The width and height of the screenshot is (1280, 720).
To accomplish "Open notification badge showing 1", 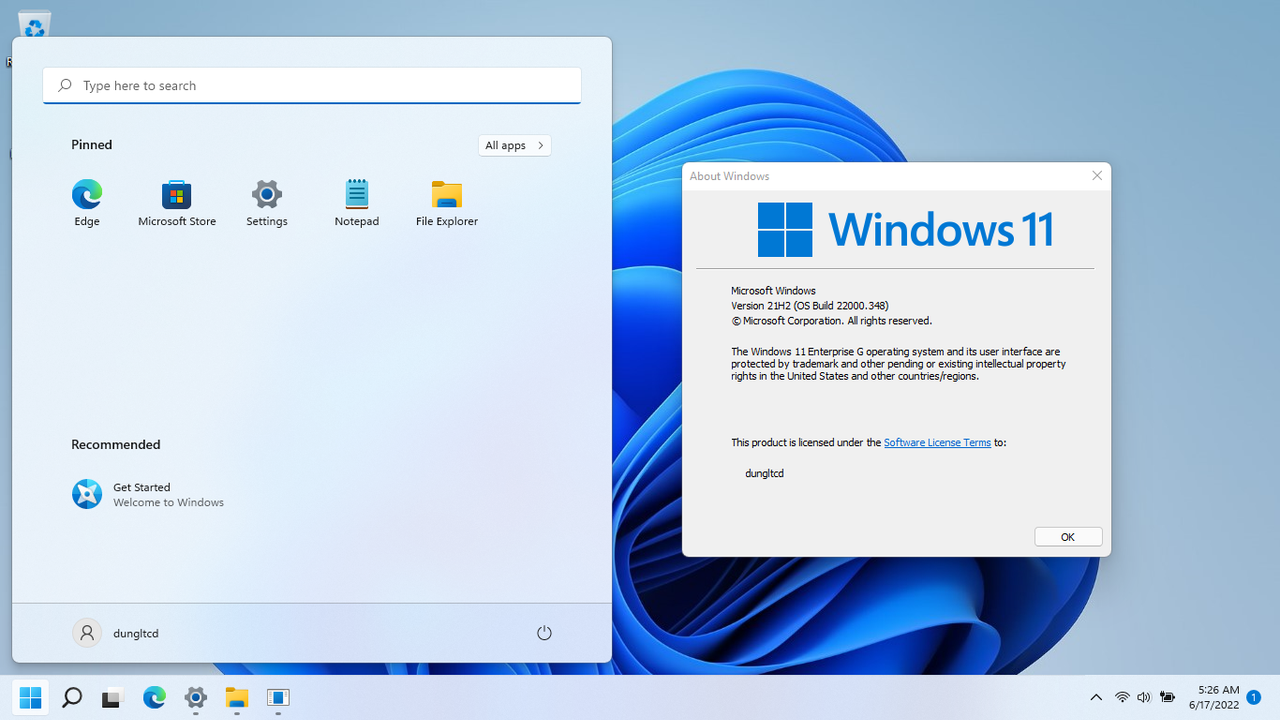I will click(1253, 697).
